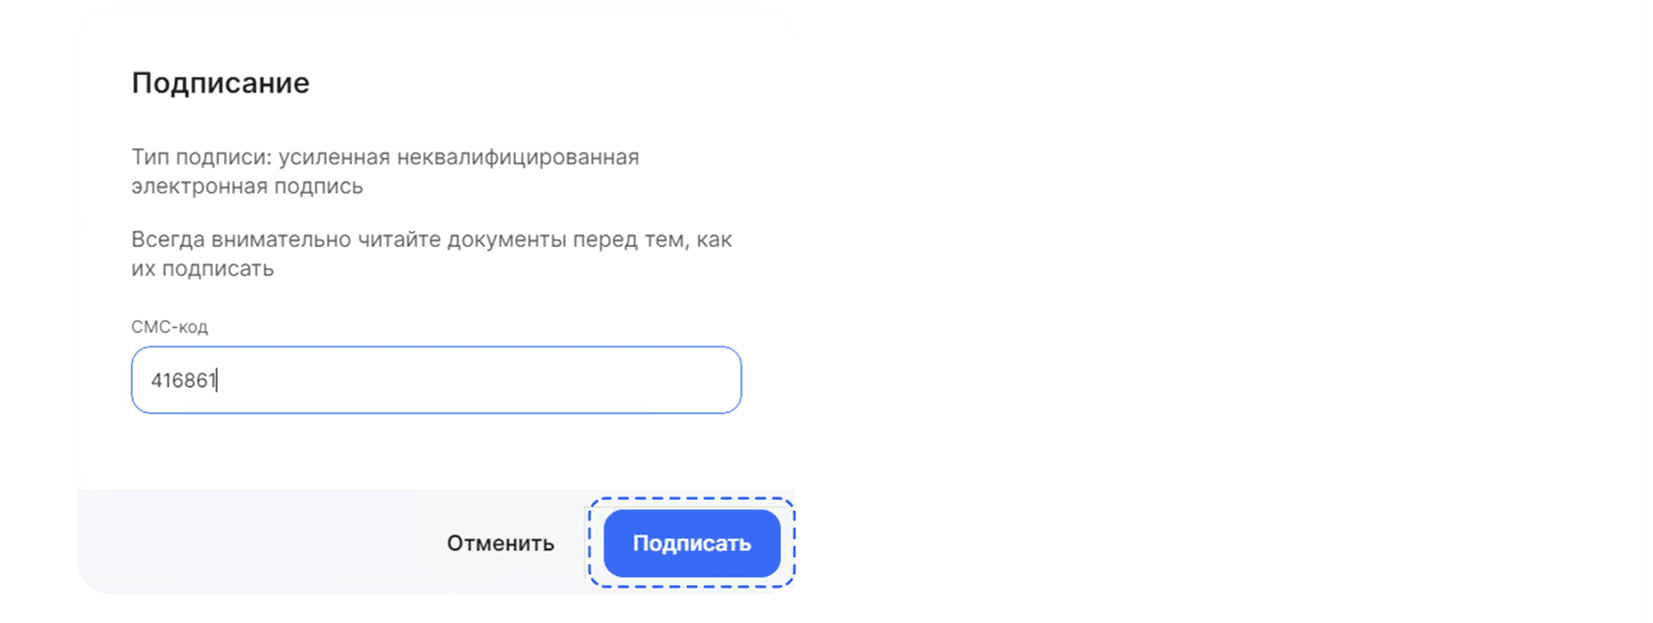Image resolution: width=1653 pixels, height=623 pixels.
Task: Click the entered code 416861
Action: tap(183, 380)
